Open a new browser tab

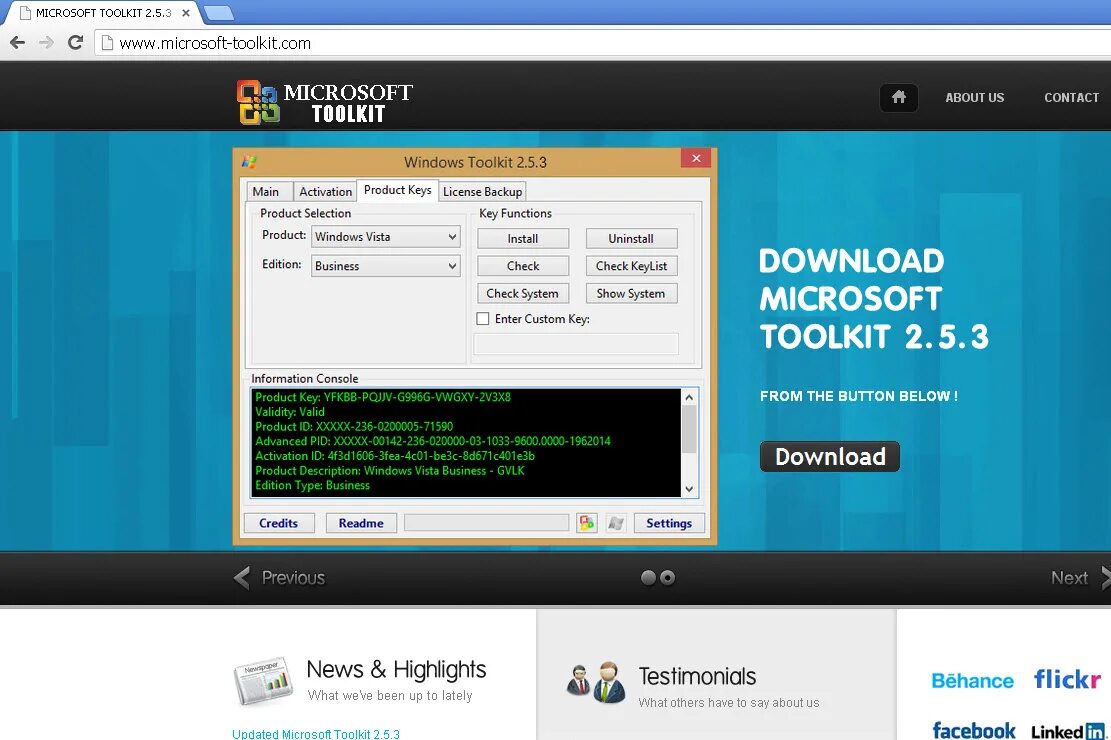(x=218, y=13)
